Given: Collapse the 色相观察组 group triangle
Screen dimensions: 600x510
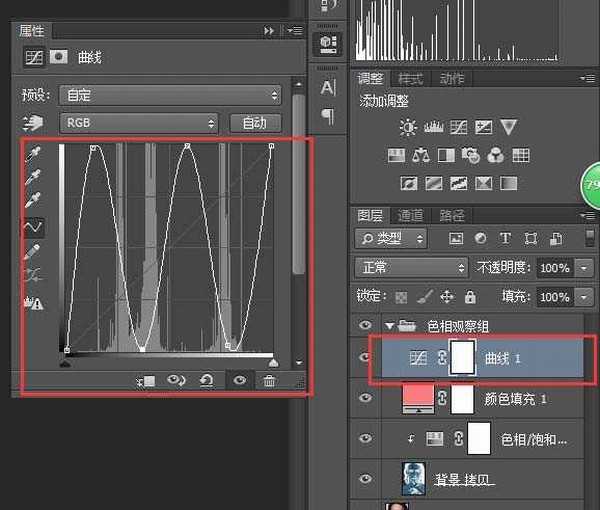Looking at the screenshot, I should 389,325.
